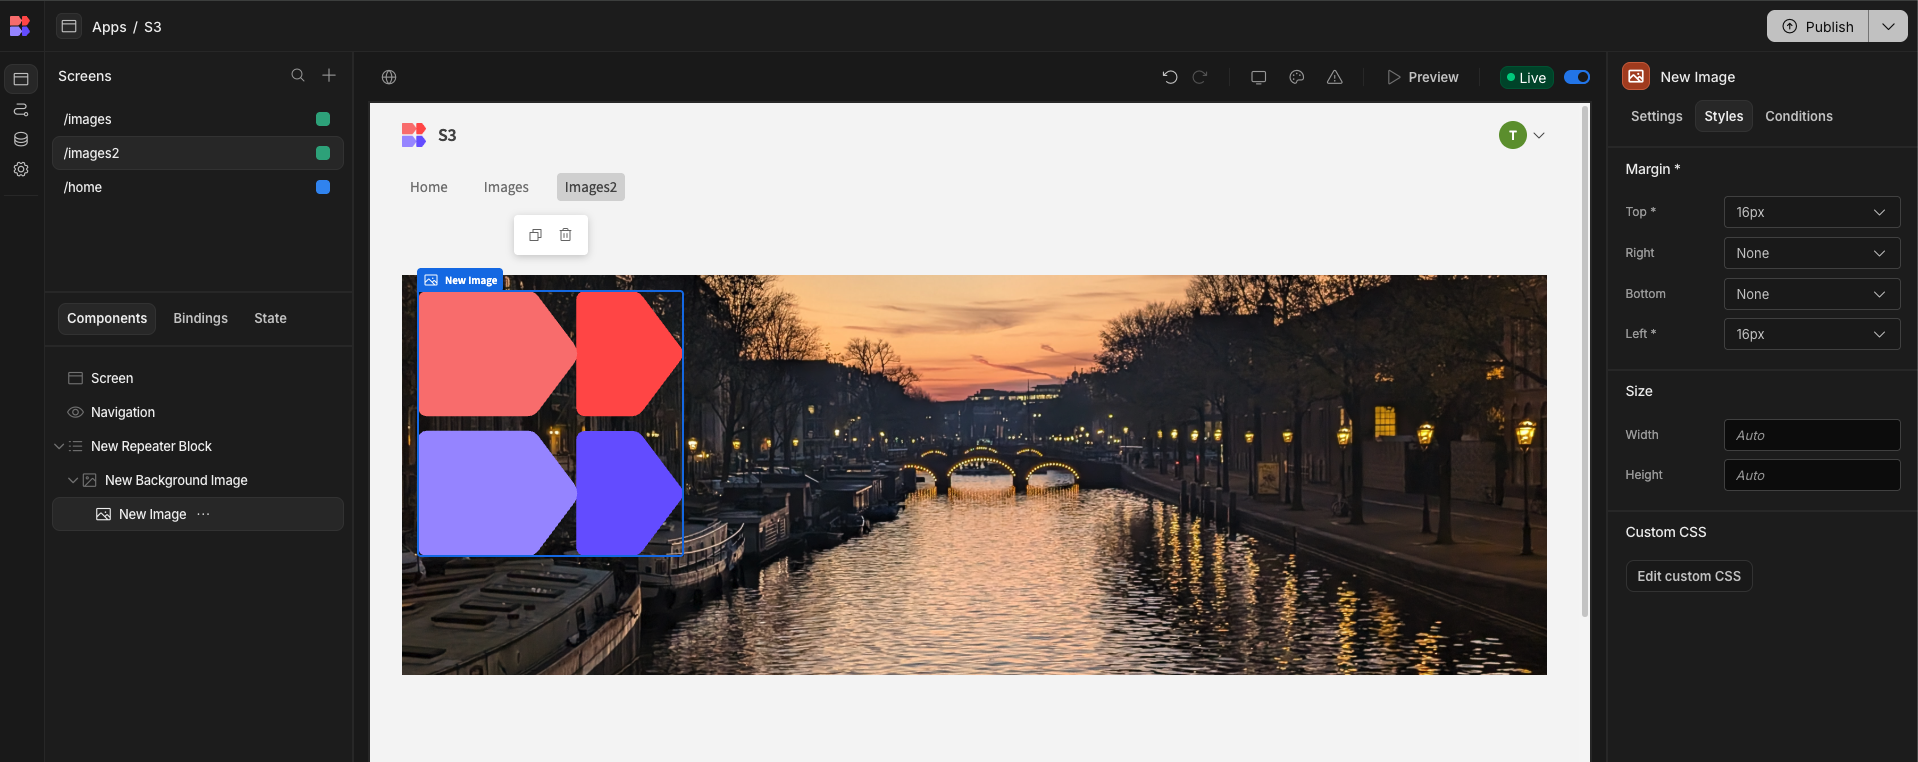Click the Budibase logo image on canvas
The width and height of the screenshot is (1918, 762).
[550, 423]
